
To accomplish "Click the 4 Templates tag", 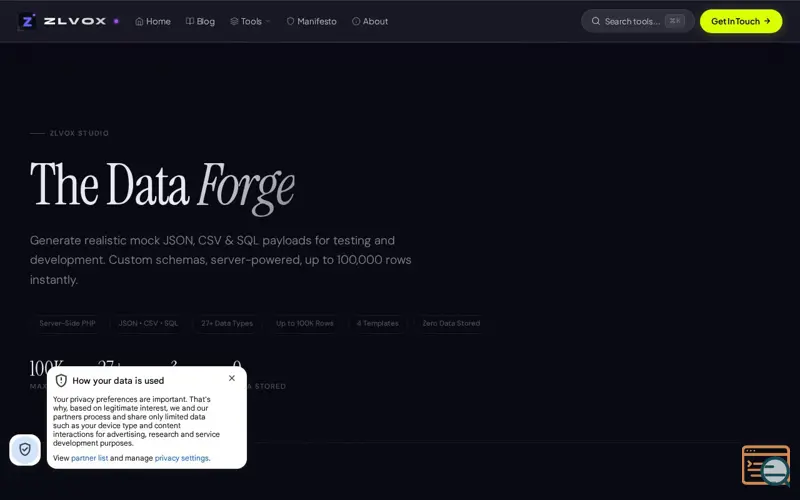I will [378, 323].
